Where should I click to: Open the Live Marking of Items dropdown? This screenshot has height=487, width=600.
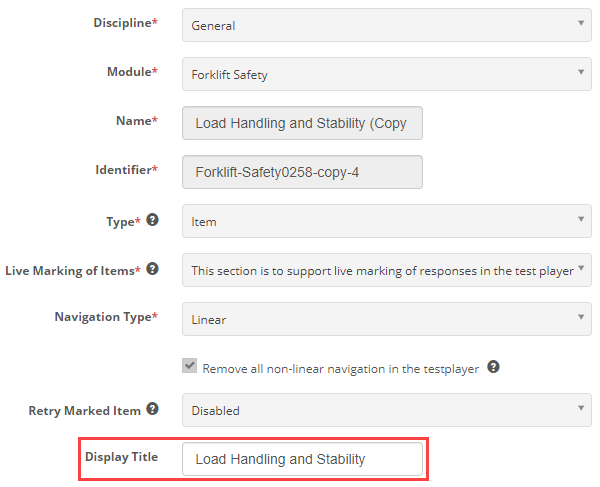(x=386, y=270)
